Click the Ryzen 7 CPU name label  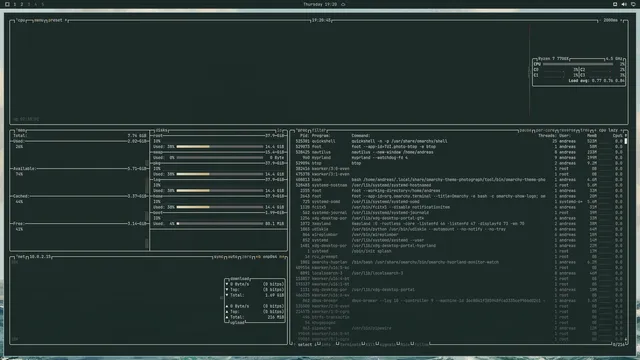click(553, 59)
